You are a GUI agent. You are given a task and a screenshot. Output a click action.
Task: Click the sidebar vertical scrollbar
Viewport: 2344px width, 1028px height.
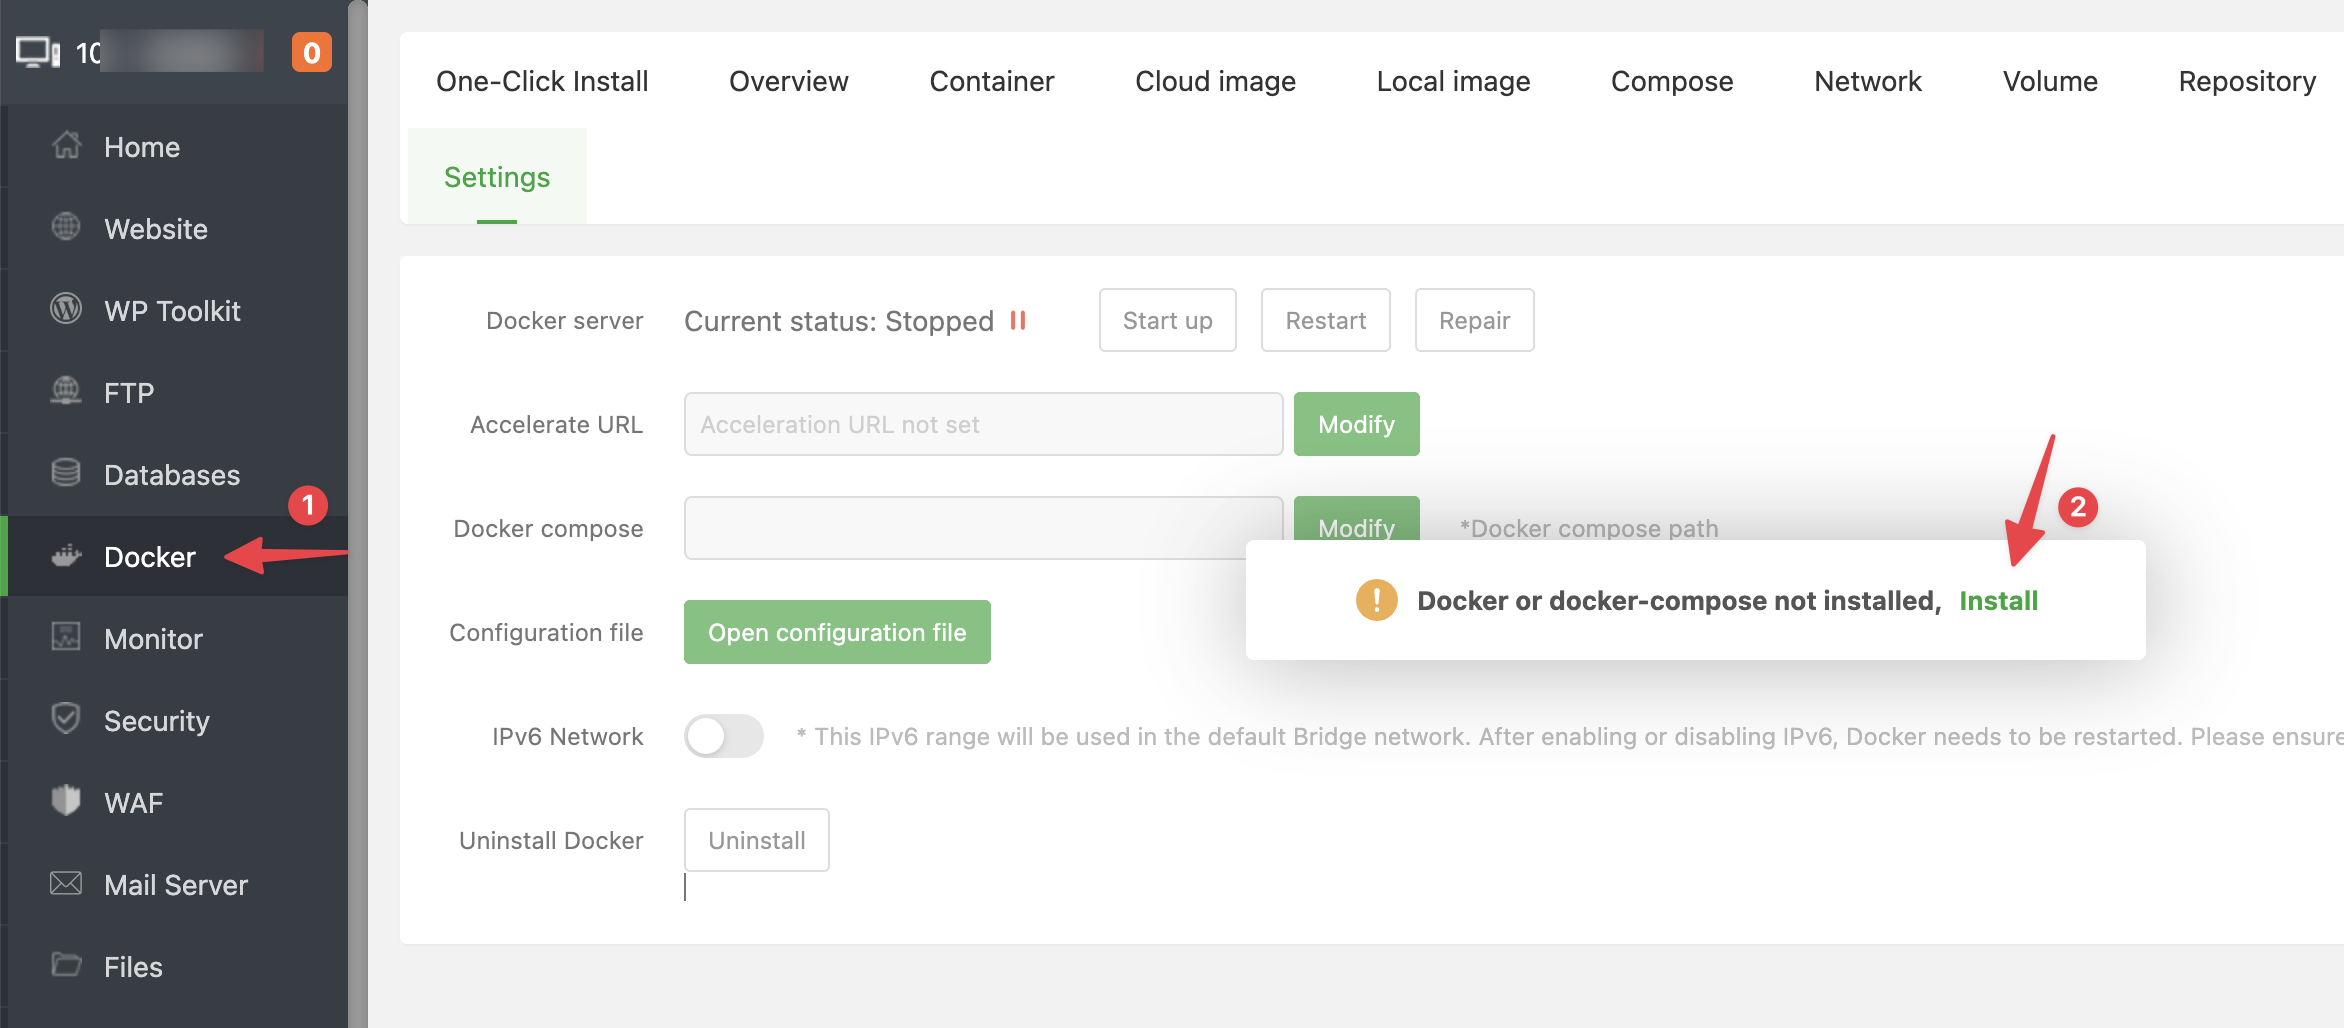358,514
